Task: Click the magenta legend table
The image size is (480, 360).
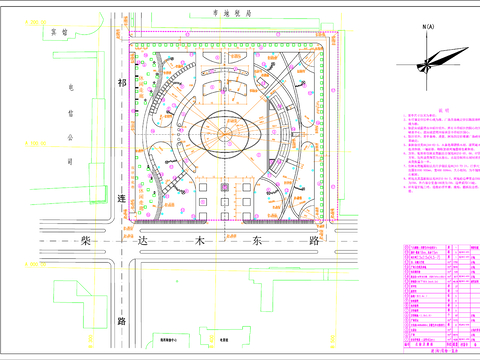Action: point(441,298)
